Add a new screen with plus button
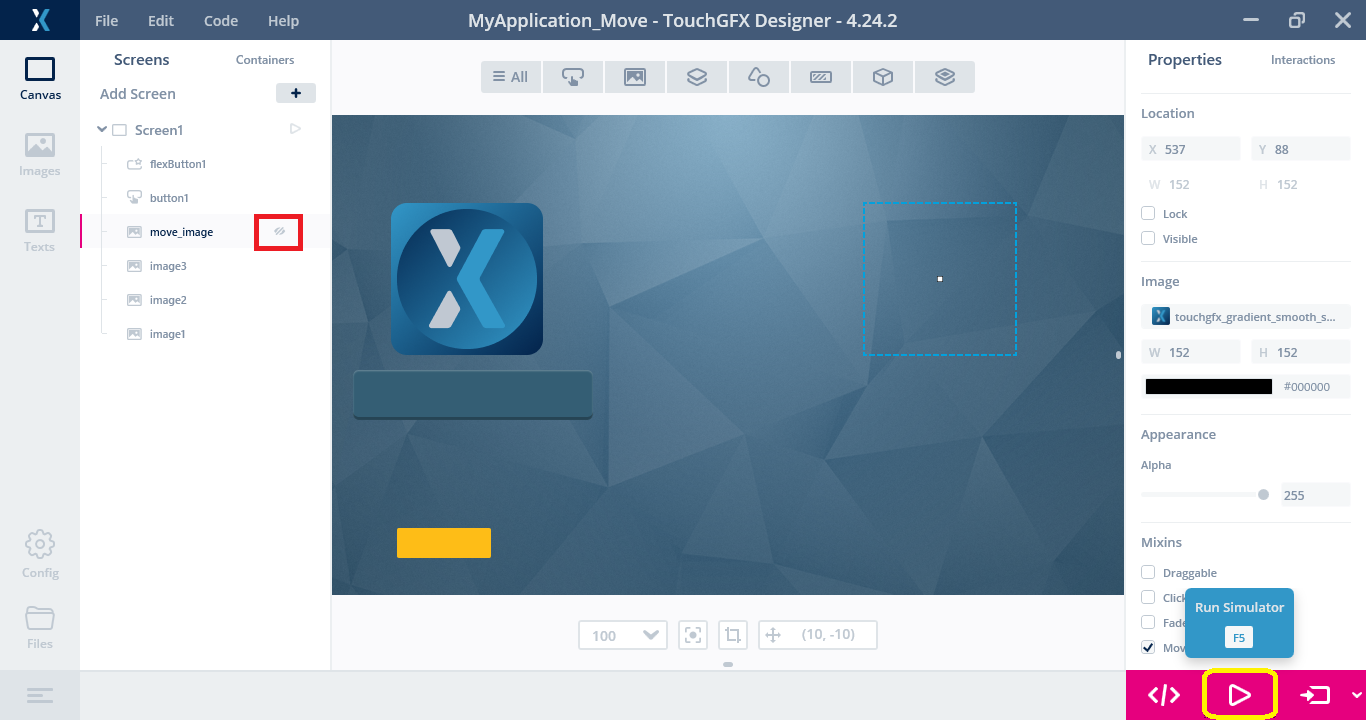Viewport: 1366px width, 720px height. pos(296,93)
